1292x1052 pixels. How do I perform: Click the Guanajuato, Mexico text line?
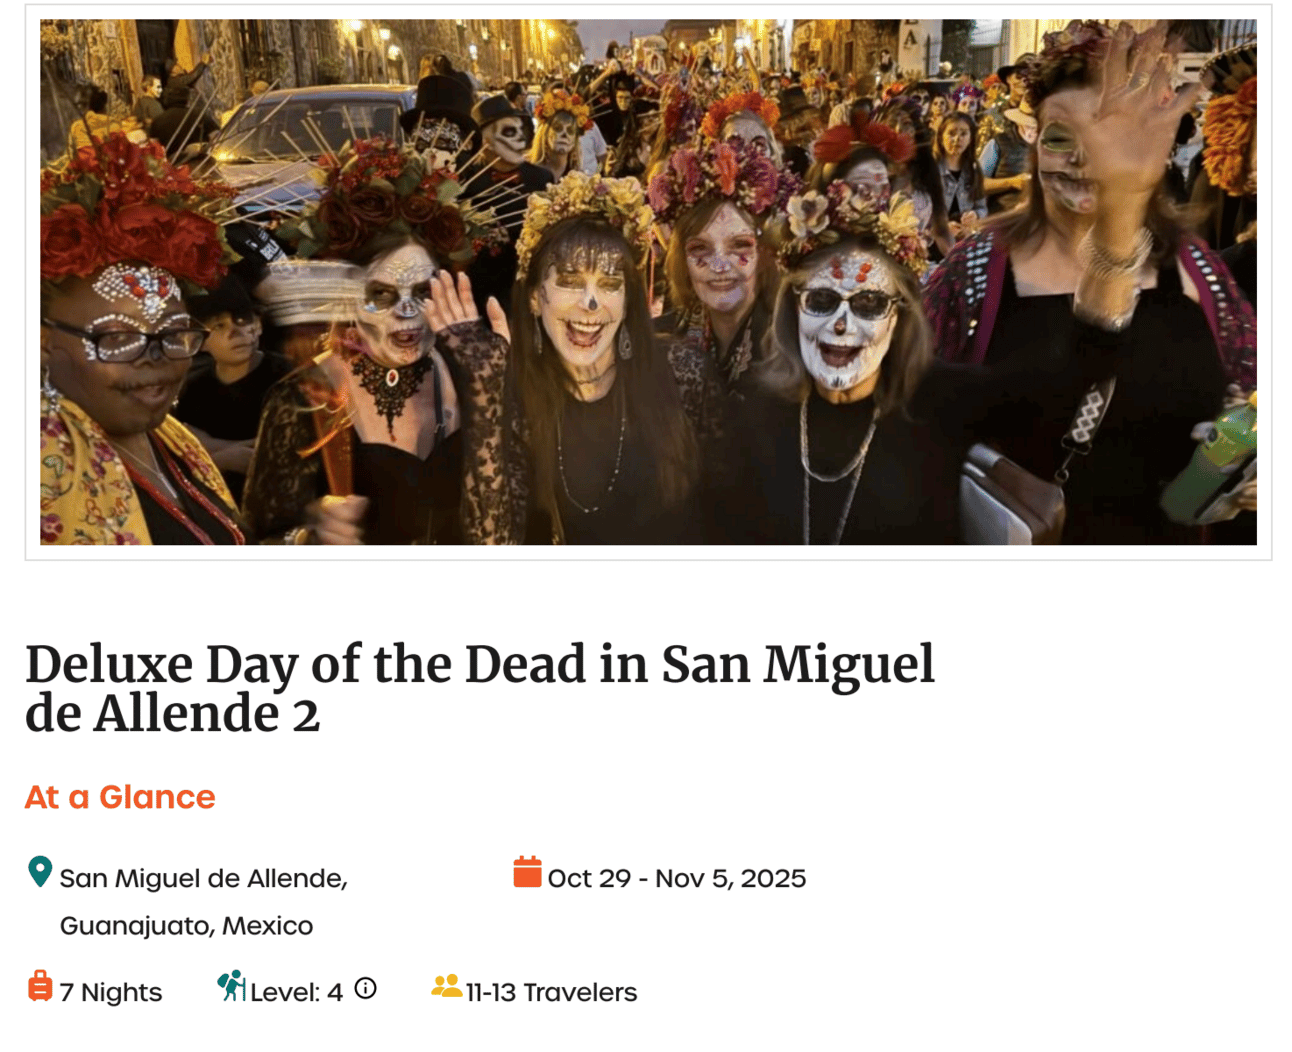click(x=187, y=926)
